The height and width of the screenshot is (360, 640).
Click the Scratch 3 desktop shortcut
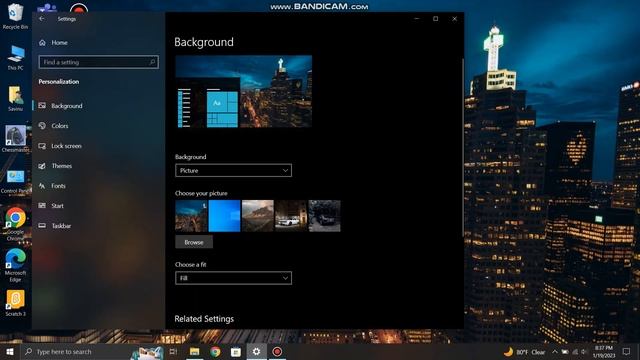click(16, 303)
